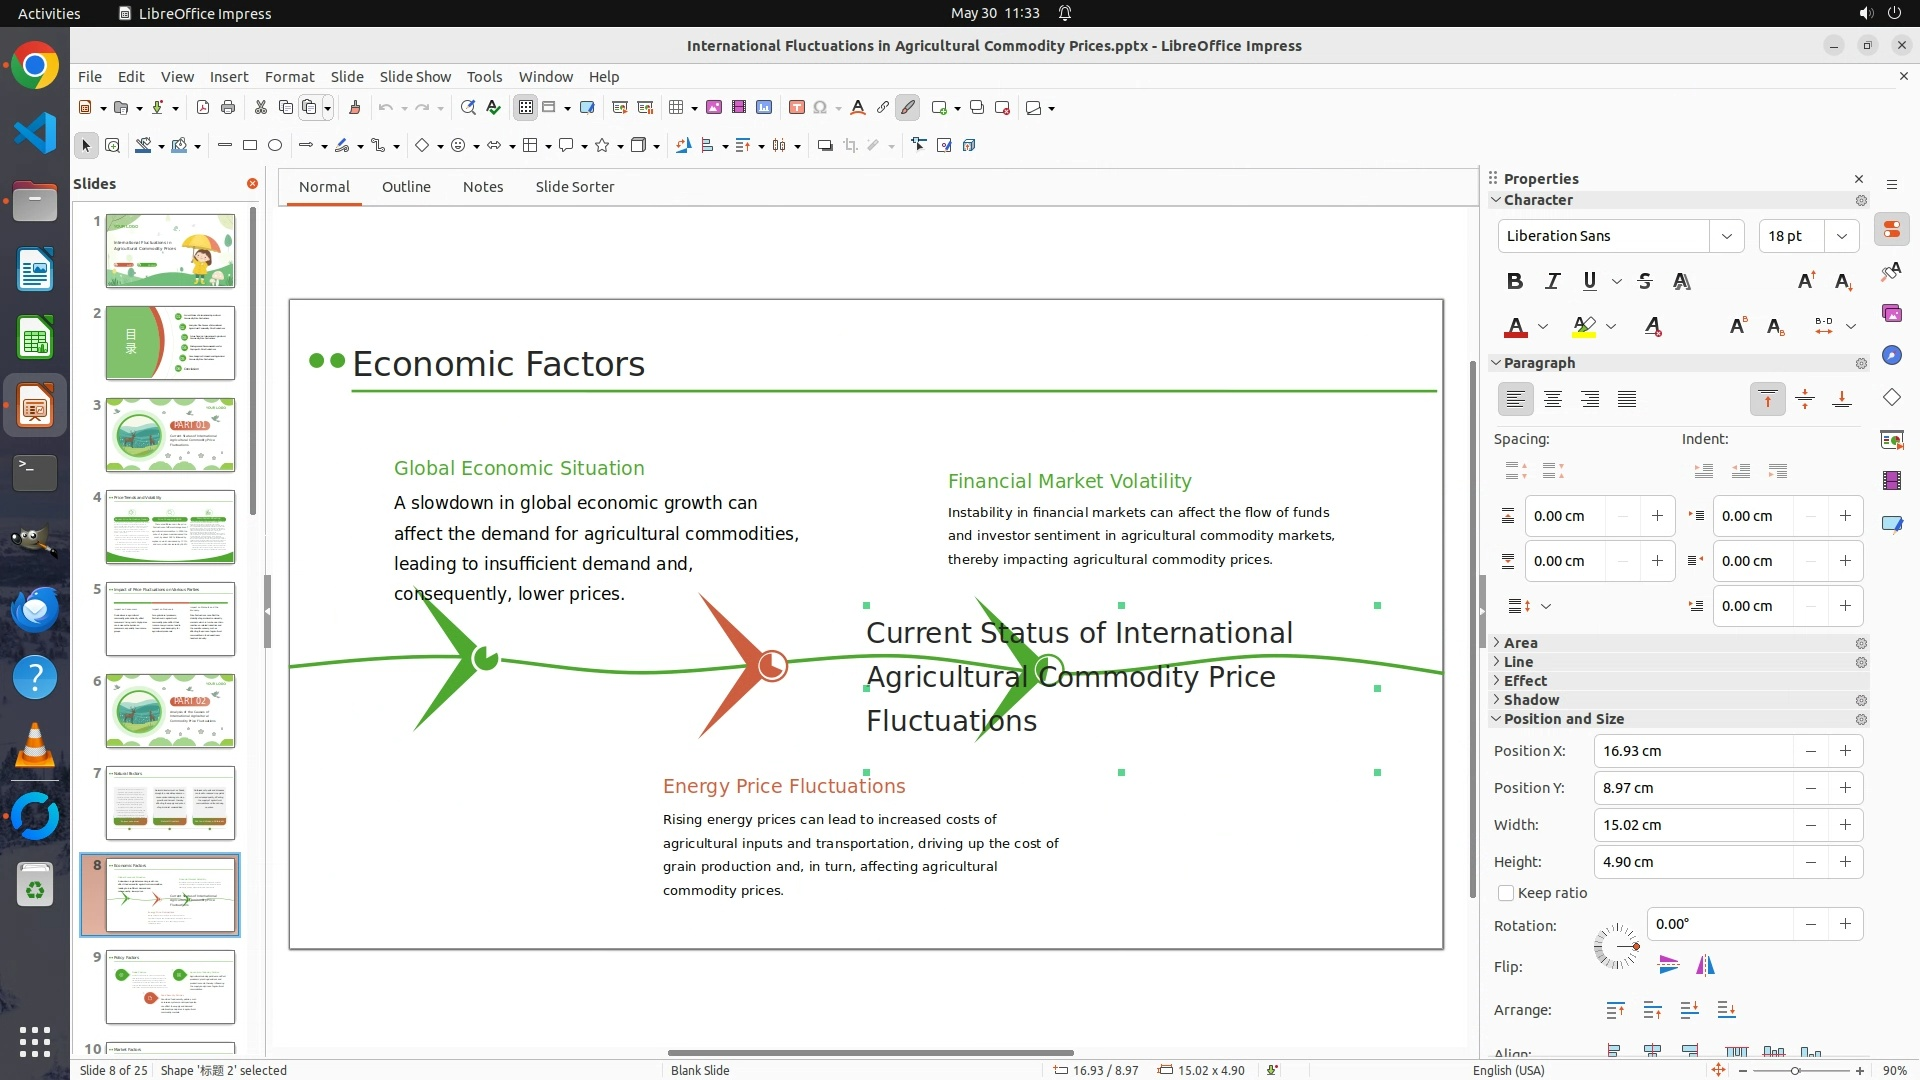Viewport: 1920px width, 1080px height.
Task: Click the Increase Font Size icon
Action: [1806, 282]
